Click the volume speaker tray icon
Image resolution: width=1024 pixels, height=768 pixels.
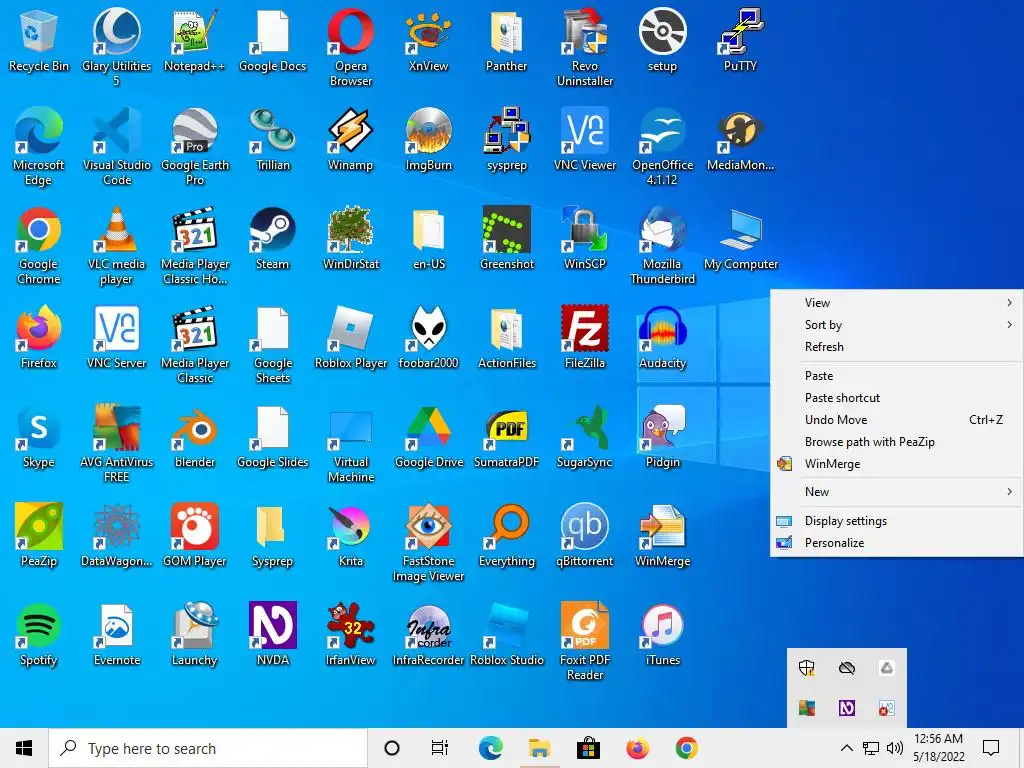(895, 748)
